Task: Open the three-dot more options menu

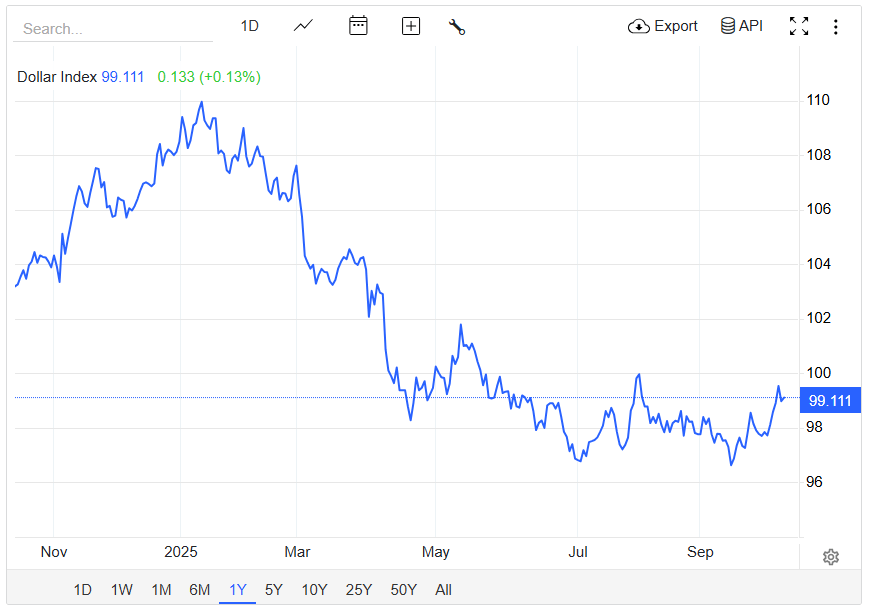Action: [x=836, y=27]
